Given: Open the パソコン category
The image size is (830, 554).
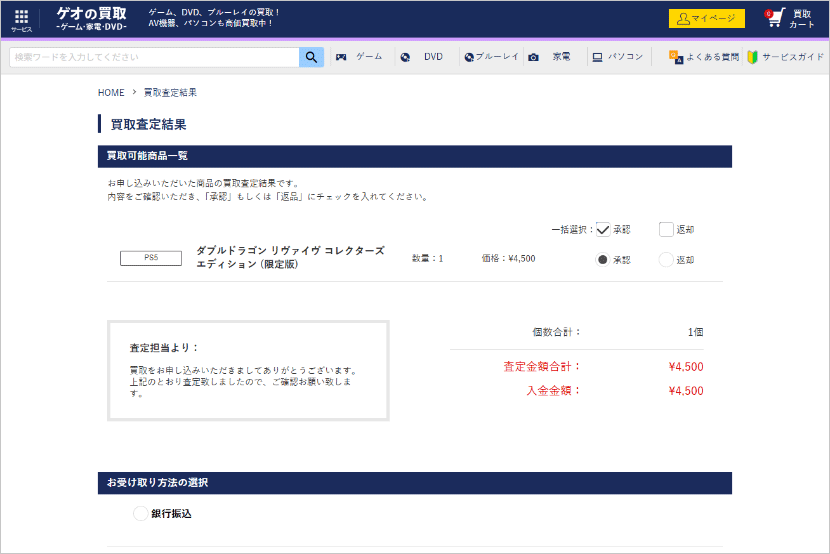Looking at the screenshot, I should [x=625, y=57].
